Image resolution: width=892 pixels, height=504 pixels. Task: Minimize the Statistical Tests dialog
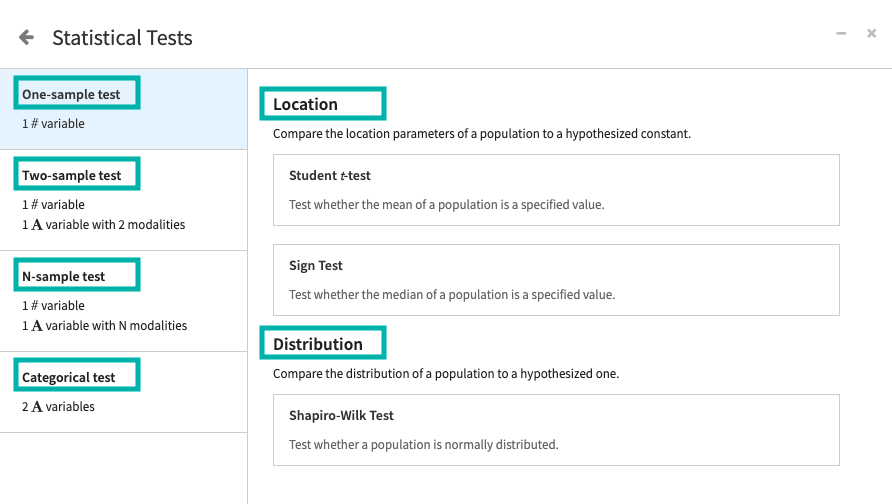(841, 34)
